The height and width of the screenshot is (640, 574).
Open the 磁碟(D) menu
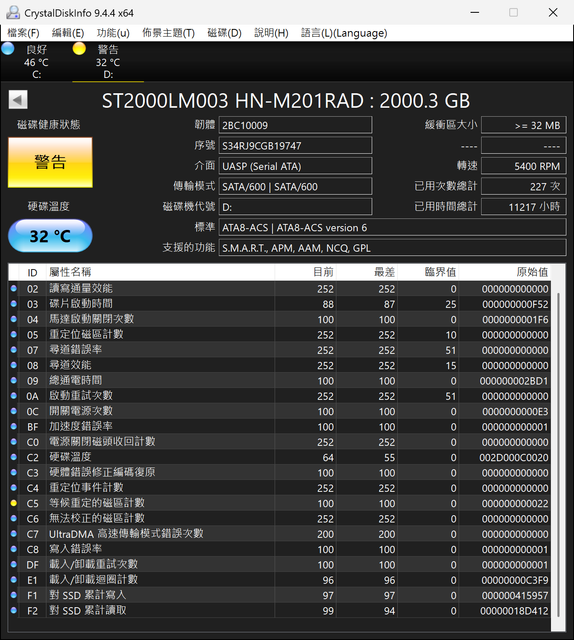point(224,33)
